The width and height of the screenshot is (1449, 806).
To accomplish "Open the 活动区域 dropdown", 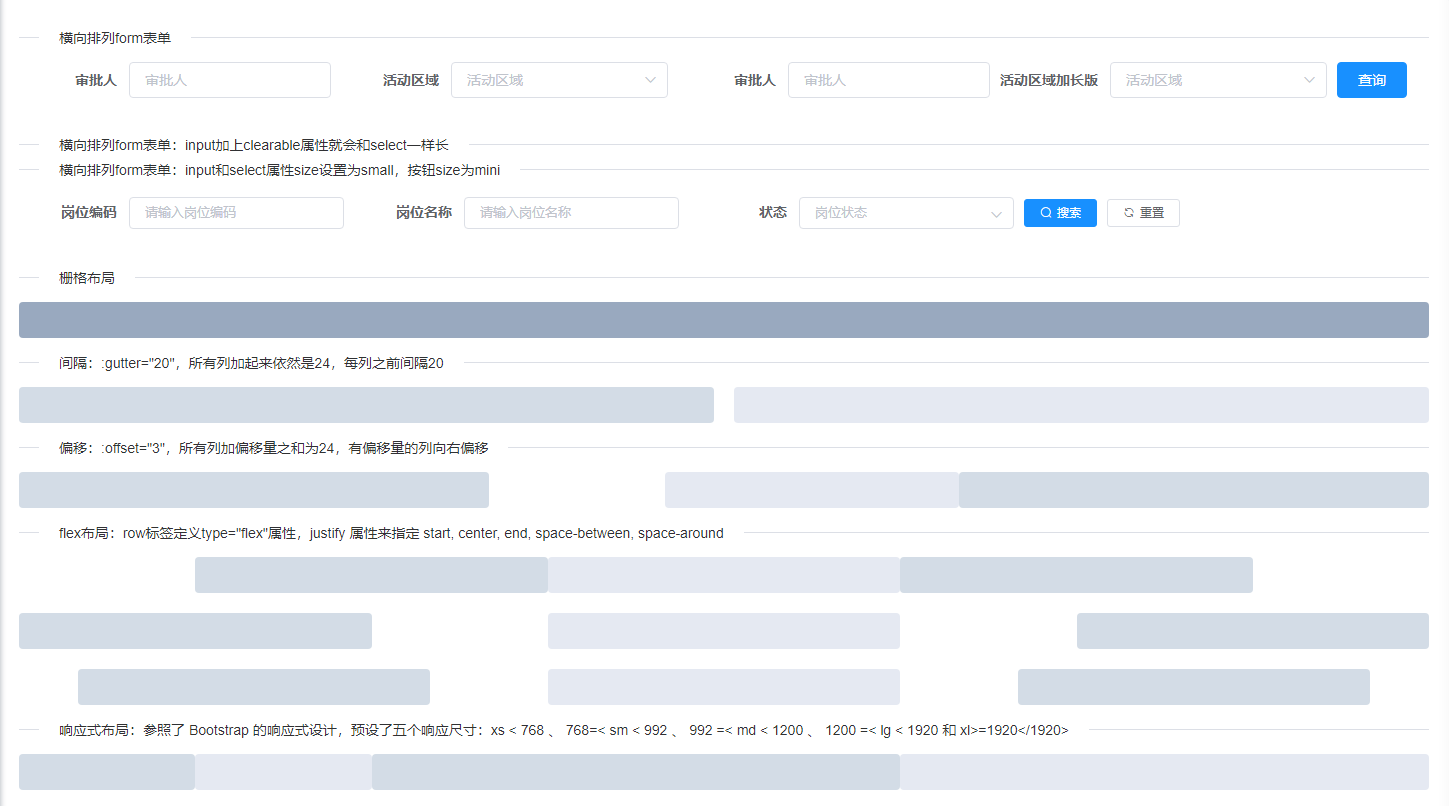I will click(x=560, y=80).
